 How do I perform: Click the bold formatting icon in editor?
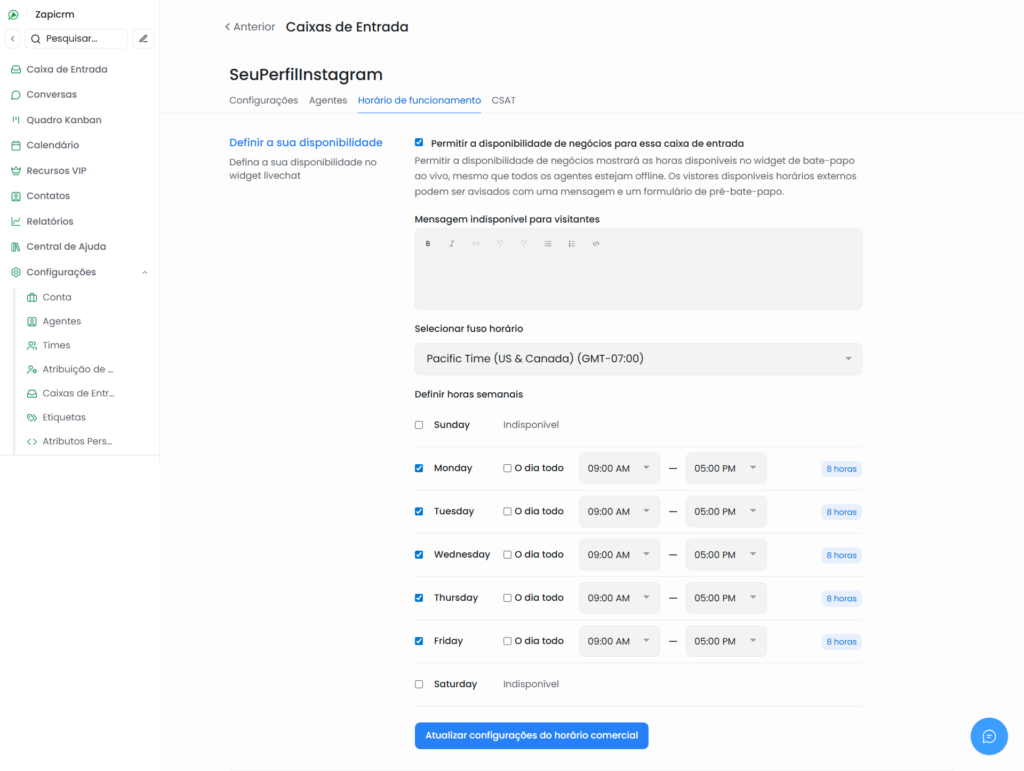point(428,244)
